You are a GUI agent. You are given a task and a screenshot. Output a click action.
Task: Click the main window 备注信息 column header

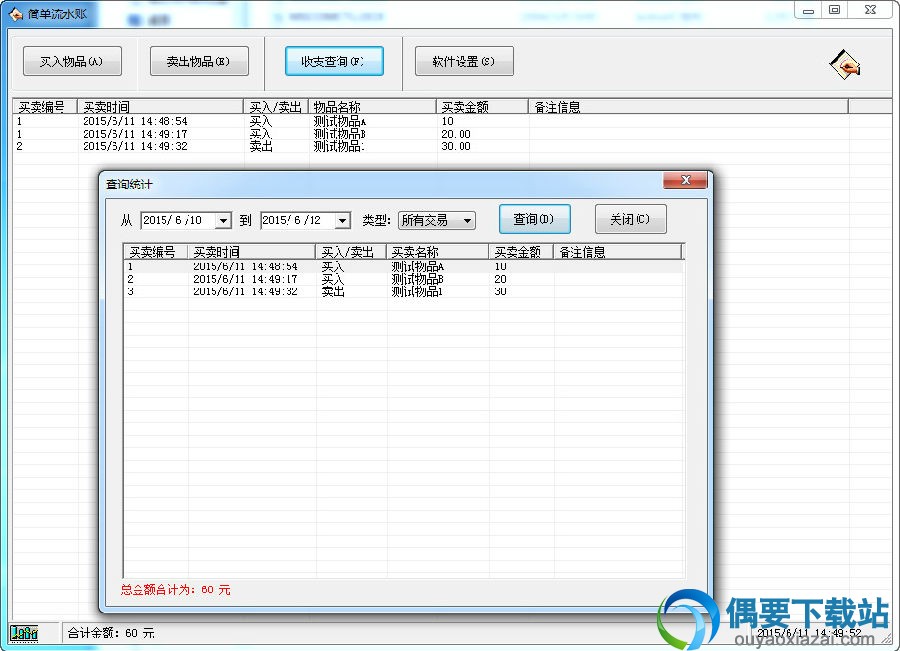pyautogui.click(x=688, y=107)
